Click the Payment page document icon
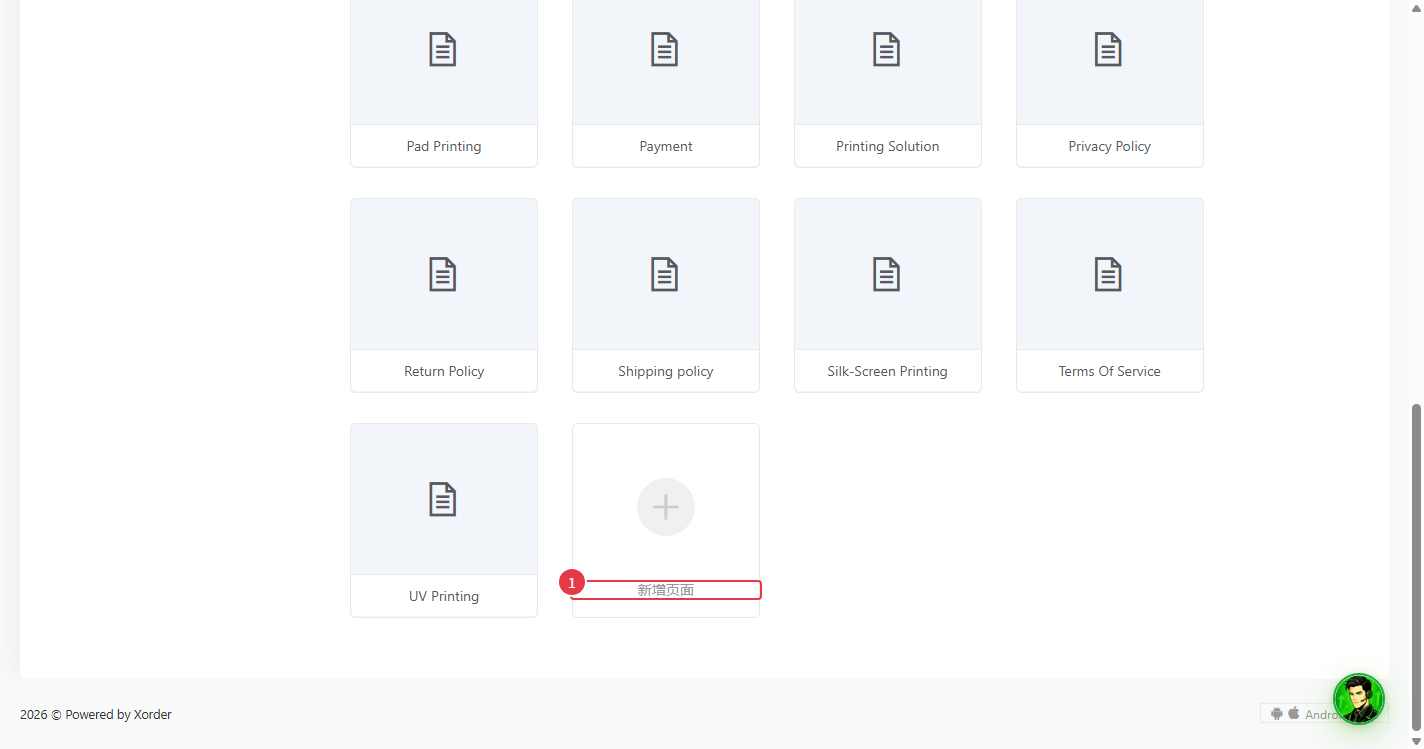Image resolution: width=1424 pixels, height=749 pixels. coord(665,50)
